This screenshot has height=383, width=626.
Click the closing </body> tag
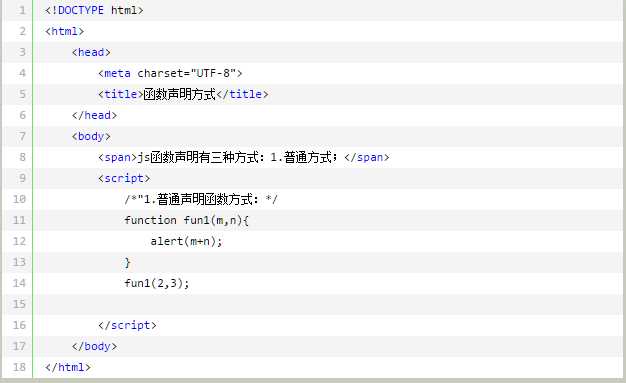[x=95, y=346]
